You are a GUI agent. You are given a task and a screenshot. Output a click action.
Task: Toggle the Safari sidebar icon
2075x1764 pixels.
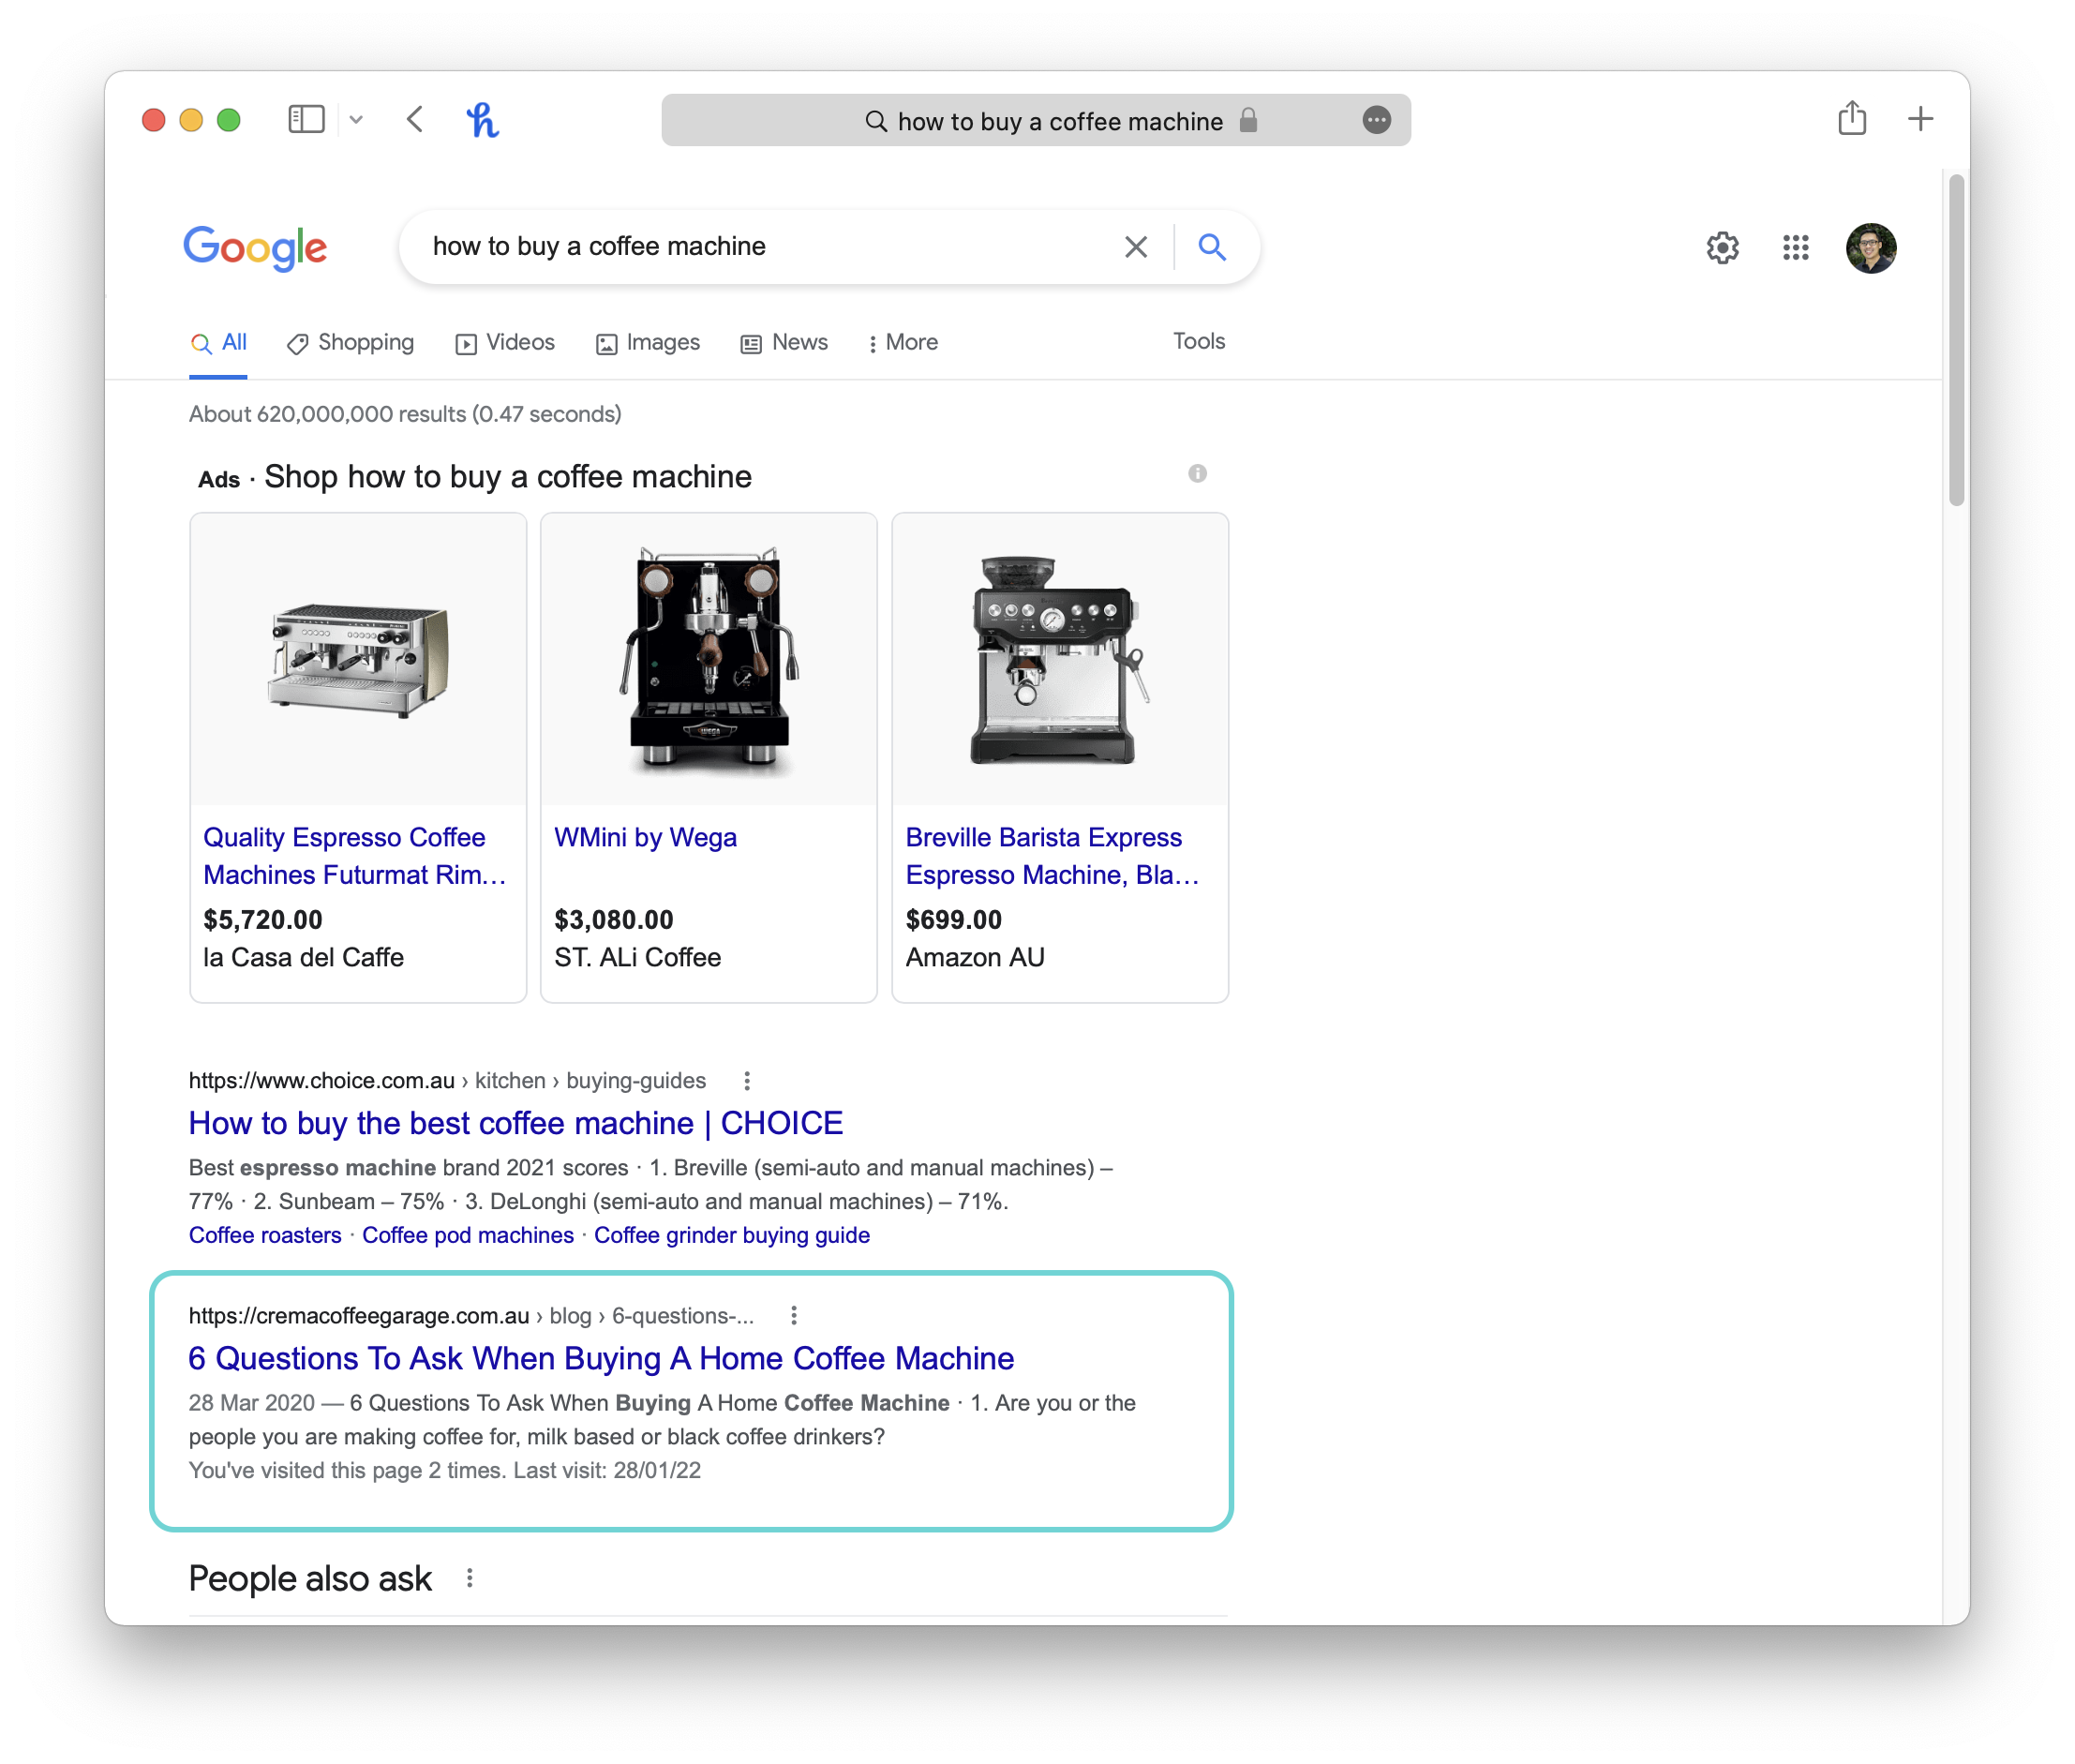pyautogui.click(x=306, y=120)
